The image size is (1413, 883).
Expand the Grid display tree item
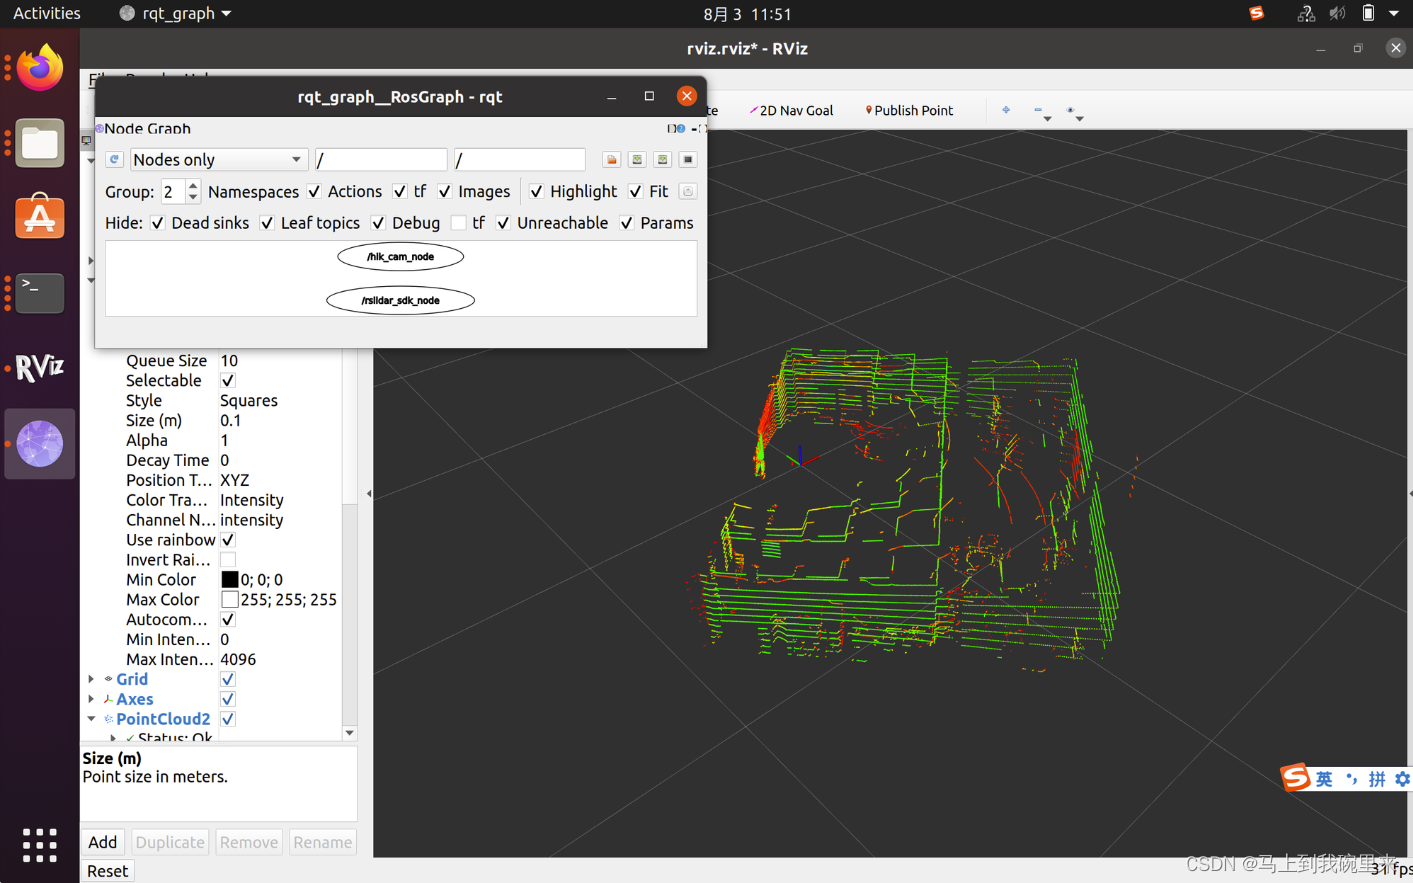click(91, 679)
